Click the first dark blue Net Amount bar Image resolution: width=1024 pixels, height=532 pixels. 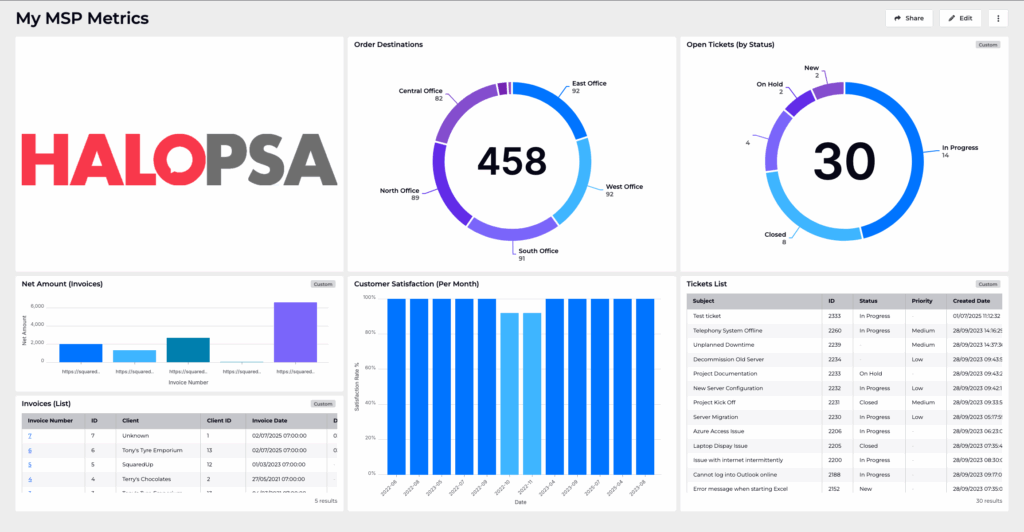coord(81,353)
